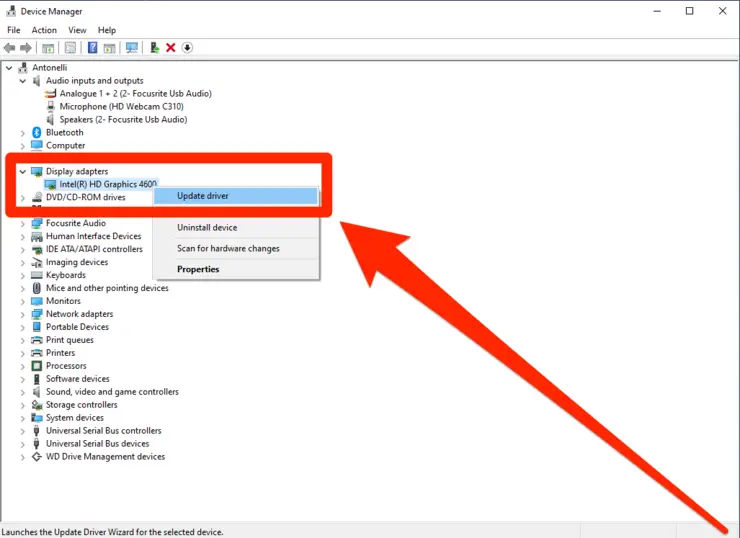
Task: Select the Printers label
Action: click(x=60, y=353)
